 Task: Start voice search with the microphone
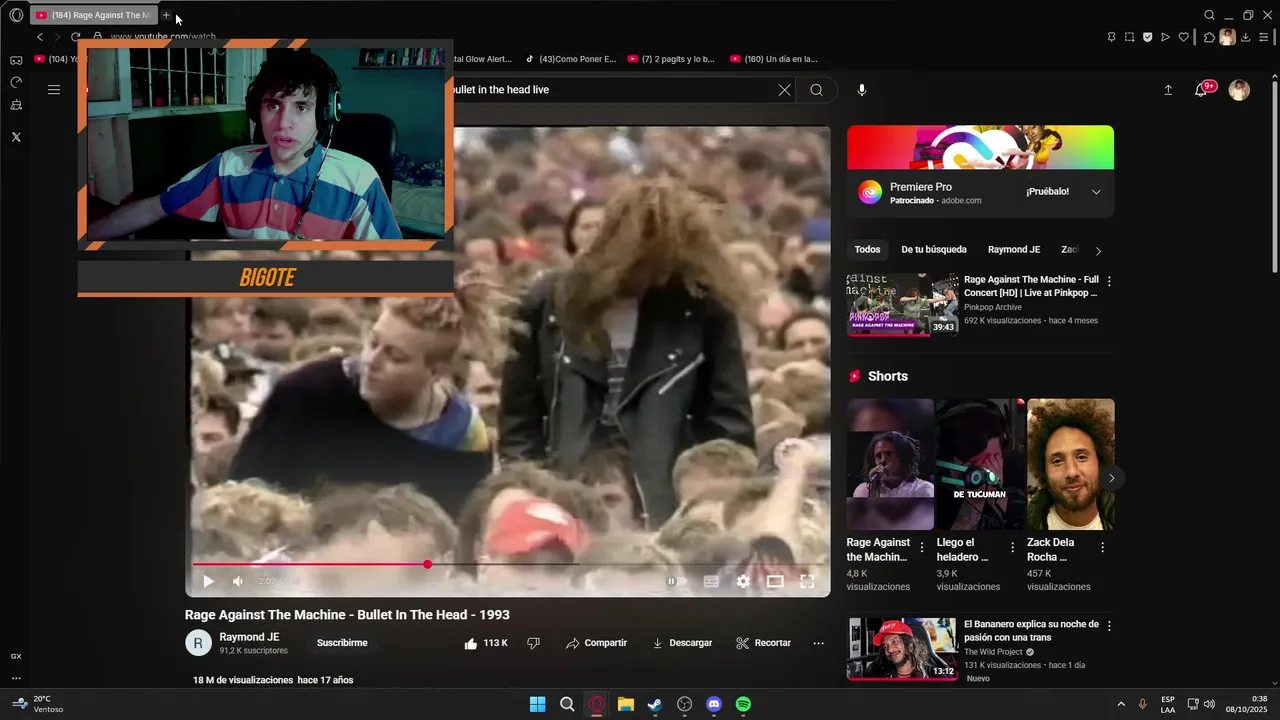862,90
